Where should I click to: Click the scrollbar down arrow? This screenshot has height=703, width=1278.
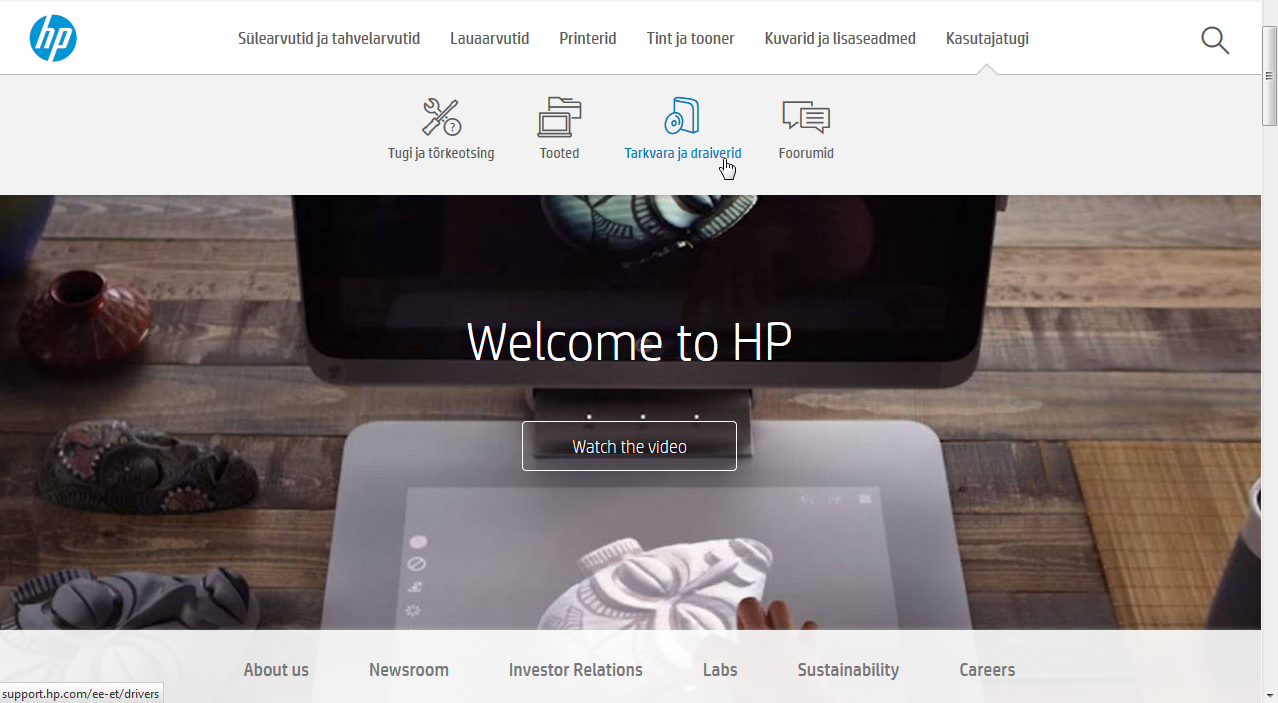(x=1269, y=694)
